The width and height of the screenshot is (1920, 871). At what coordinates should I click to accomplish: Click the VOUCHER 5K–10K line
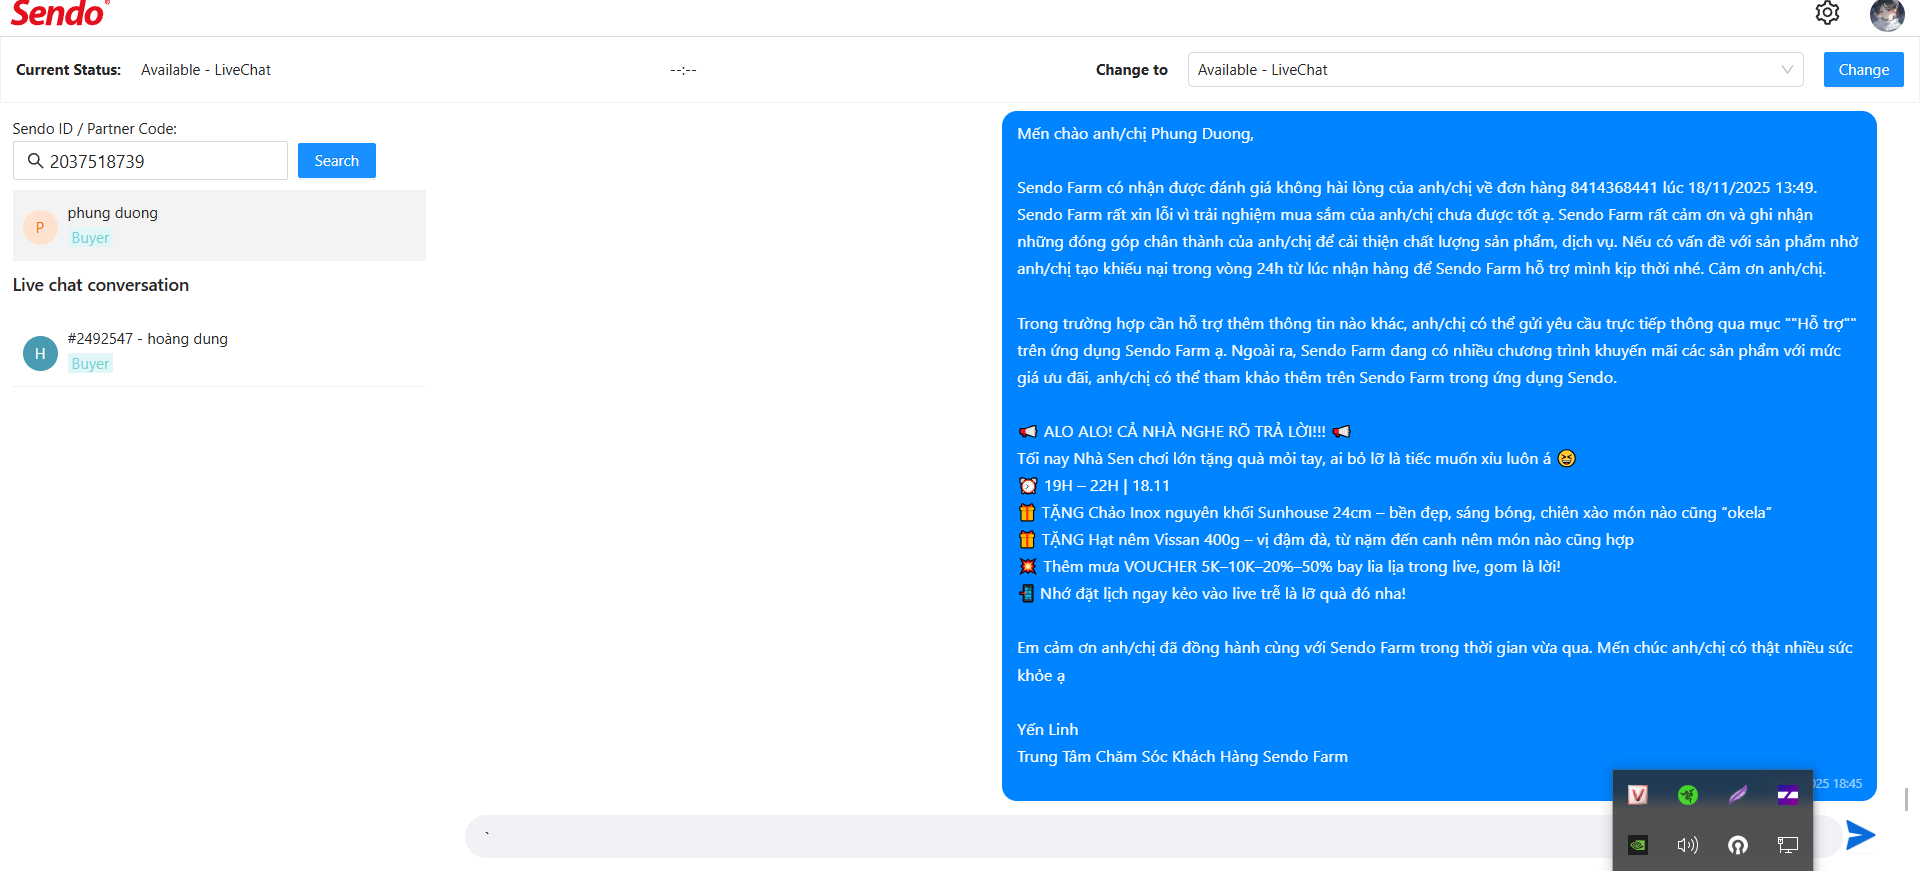[1290, 567]
